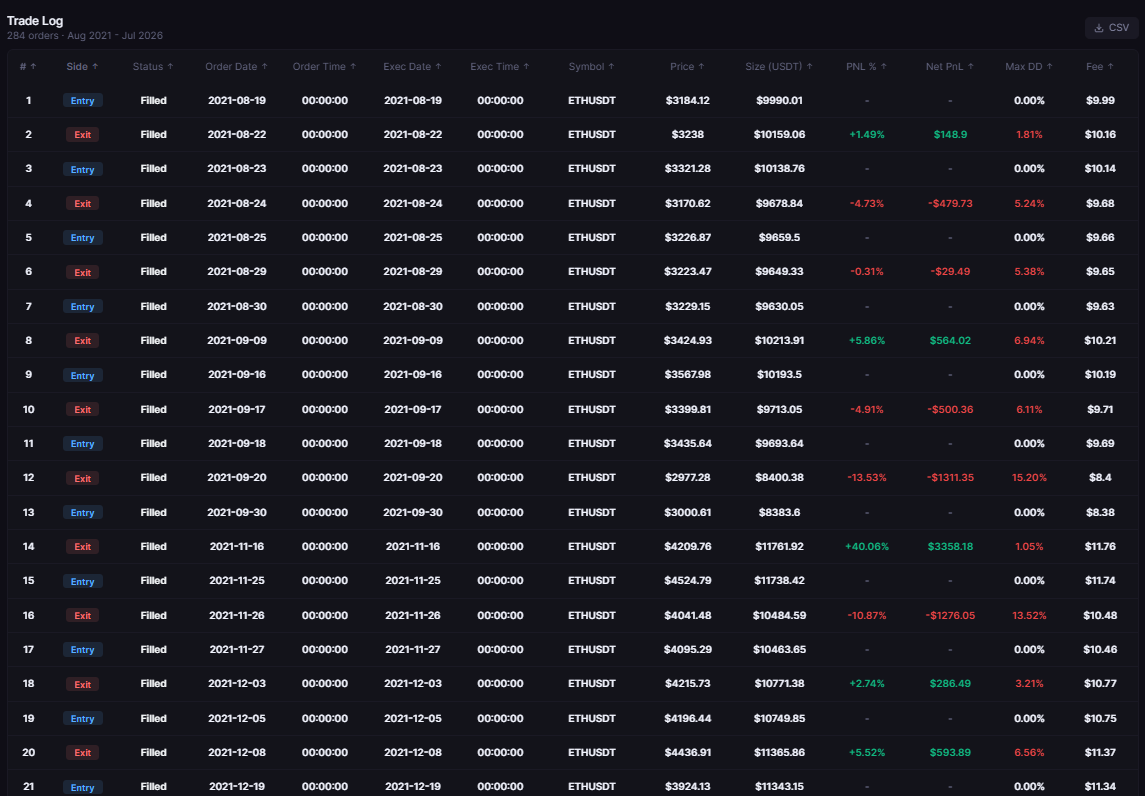Select size $9659.5 cell
Image resolution: width=1145 pixels, height=796 pixels.
tap(779, 237)
